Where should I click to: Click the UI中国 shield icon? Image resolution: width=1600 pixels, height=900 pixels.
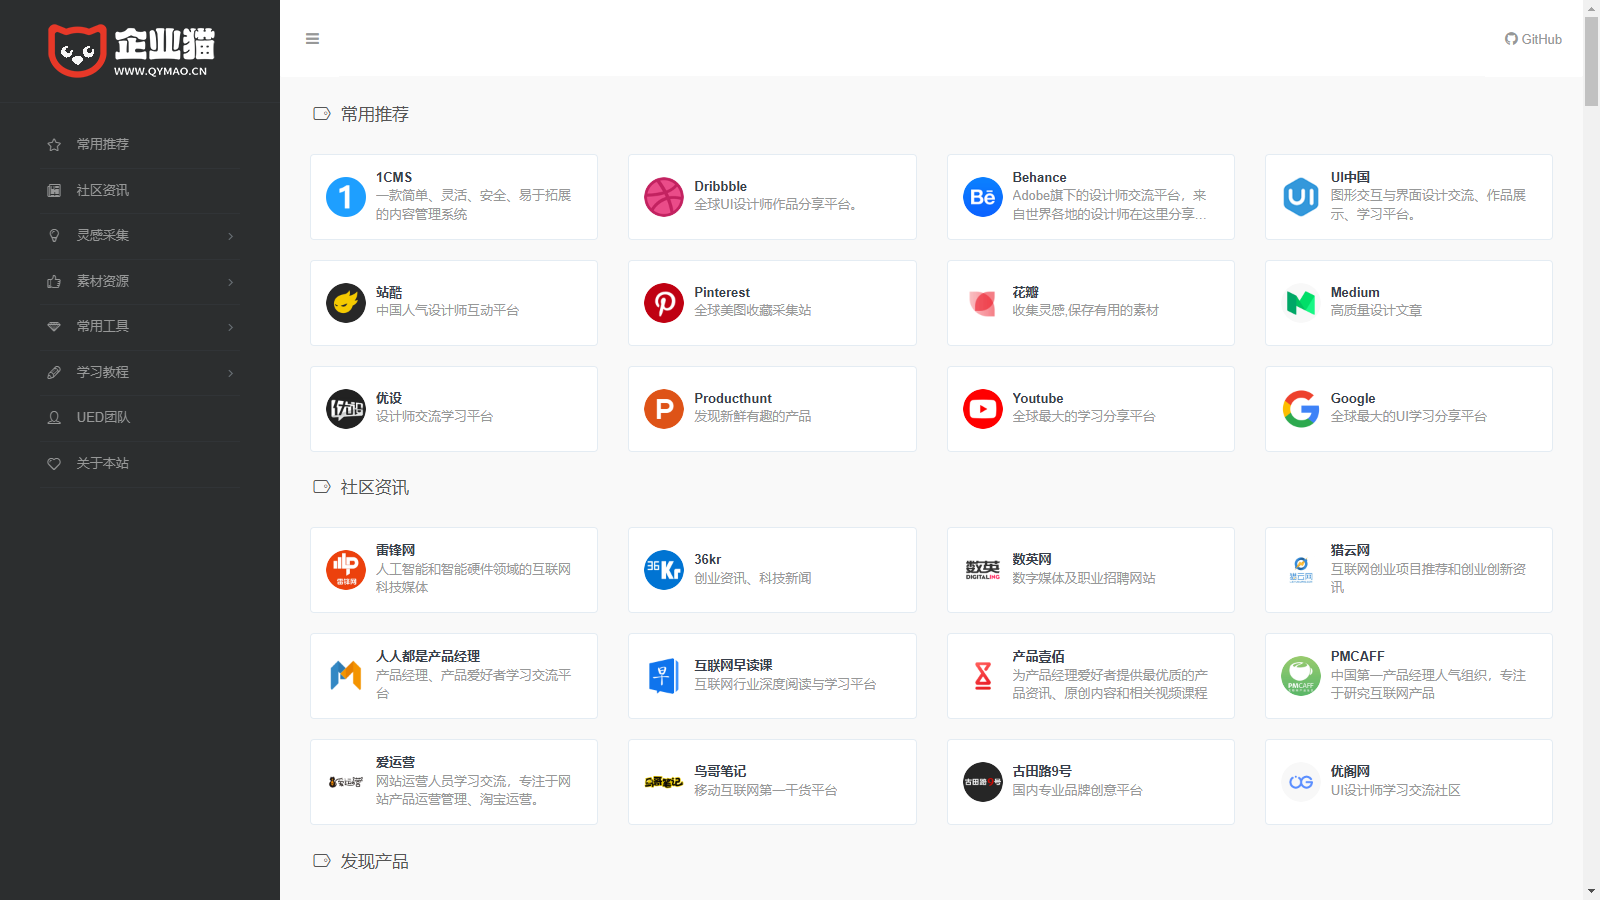1301,197
